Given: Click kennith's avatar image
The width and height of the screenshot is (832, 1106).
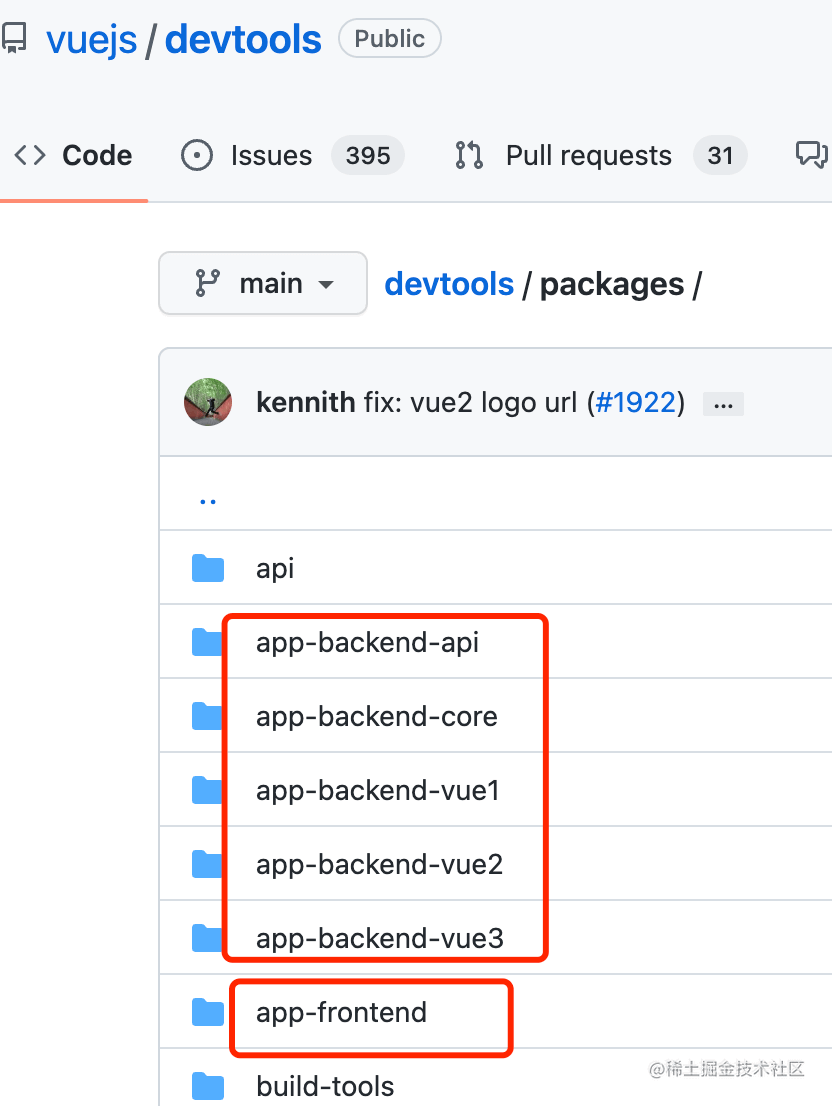Looking at the screenshot, I should tap(208, 403).
